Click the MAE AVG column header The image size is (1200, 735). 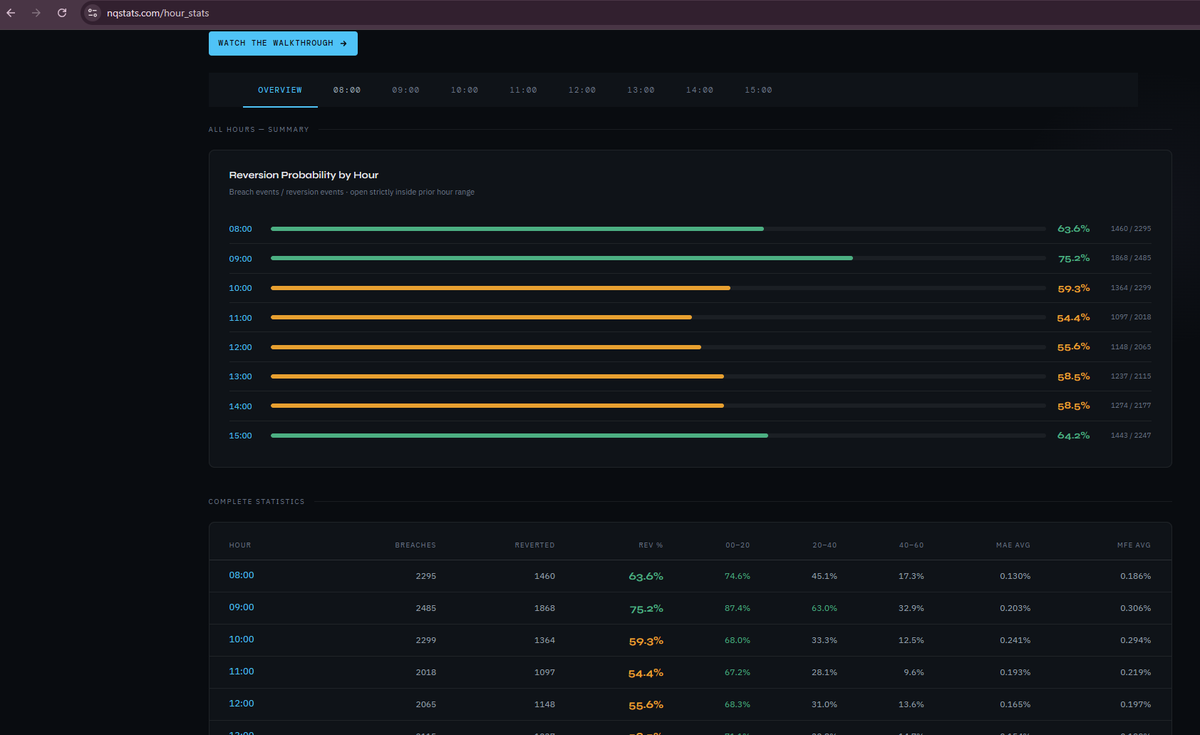(x=1013, y=545)
